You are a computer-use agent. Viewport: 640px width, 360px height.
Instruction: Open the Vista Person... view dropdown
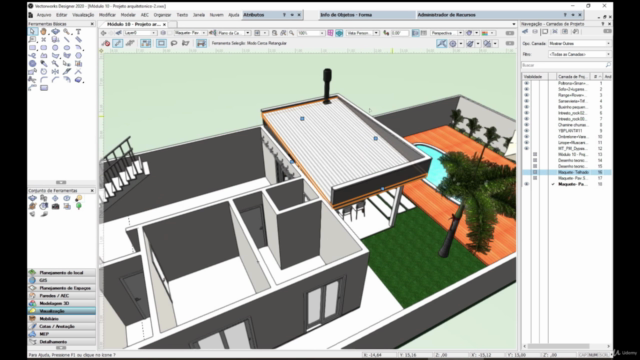[x=362, y=33]
